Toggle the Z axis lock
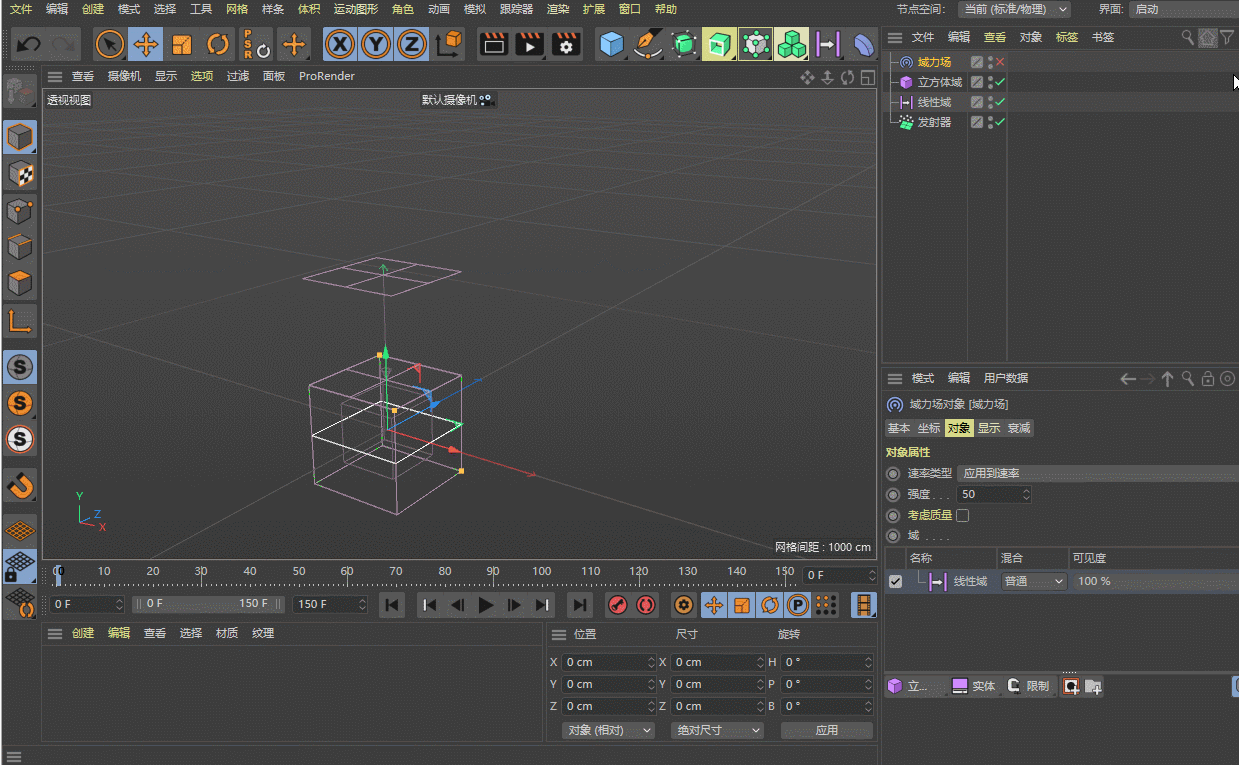 pyautogui.click(x=411, y=45)
